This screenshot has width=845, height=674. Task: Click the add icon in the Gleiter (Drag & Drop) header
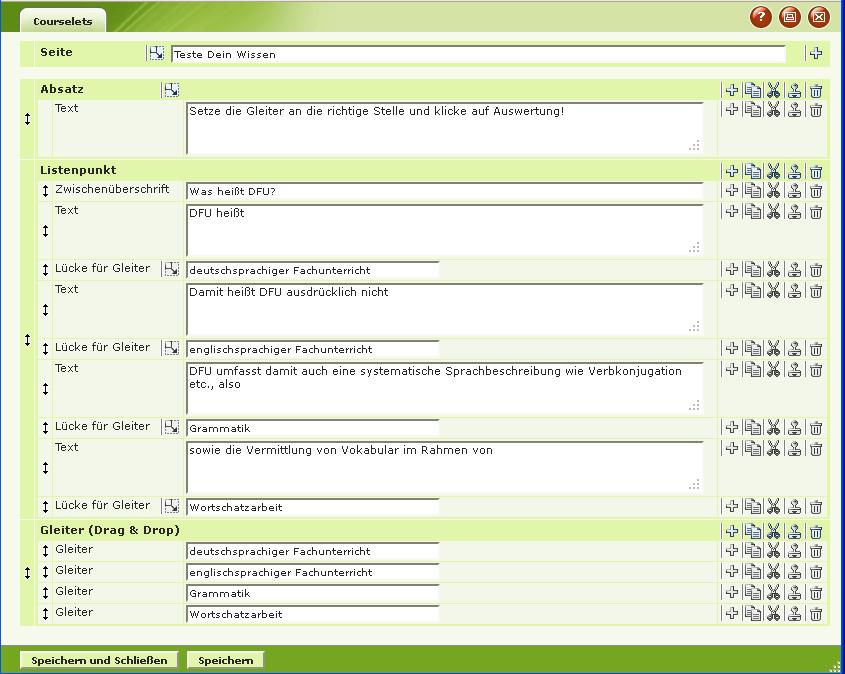(x=731, y=531)
